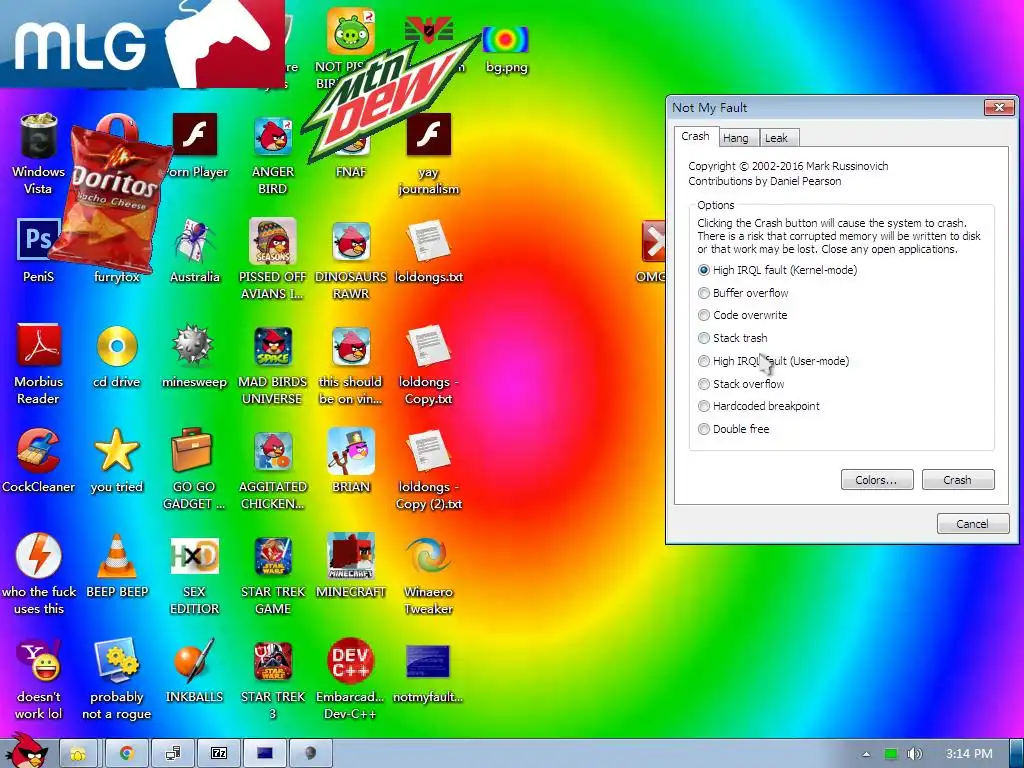The image size is (1024, 768).
Task: Open the ANGER BIRD desktop icon
Action: pyautogui.click(x=273, y=136)
